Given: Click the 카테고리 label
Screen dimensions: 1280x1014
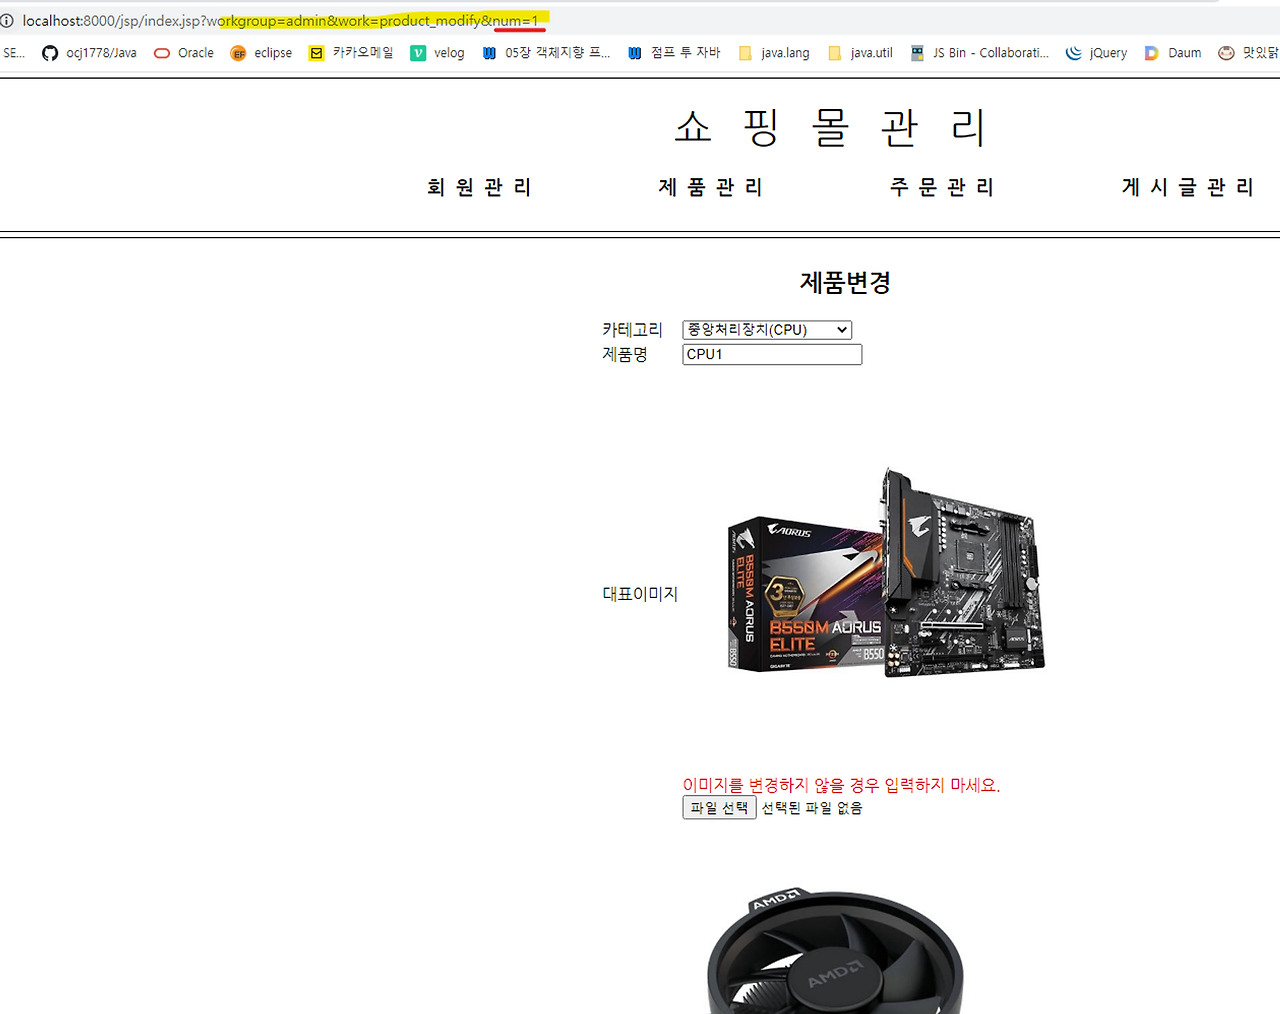Looking at the screenshot, I should click(632, 330).
